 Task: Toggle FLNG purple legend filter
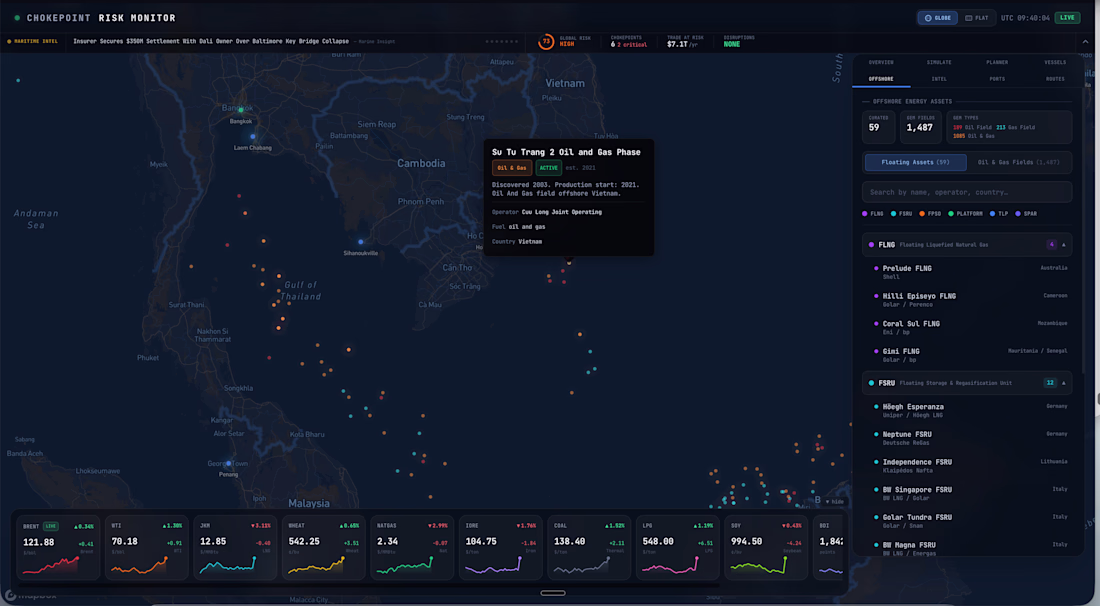tap(873, 214)
